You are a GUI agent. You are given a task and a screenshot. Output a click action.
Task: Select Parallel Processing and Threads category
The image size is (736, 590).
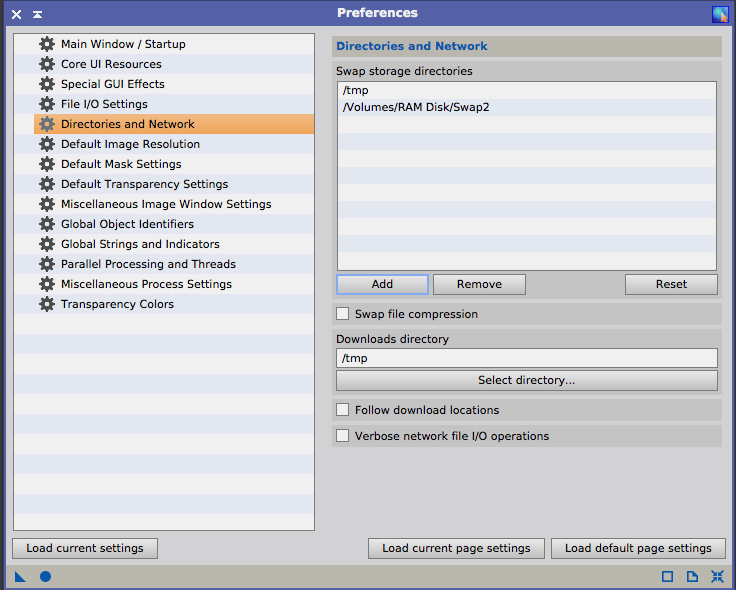coord(148,264)
